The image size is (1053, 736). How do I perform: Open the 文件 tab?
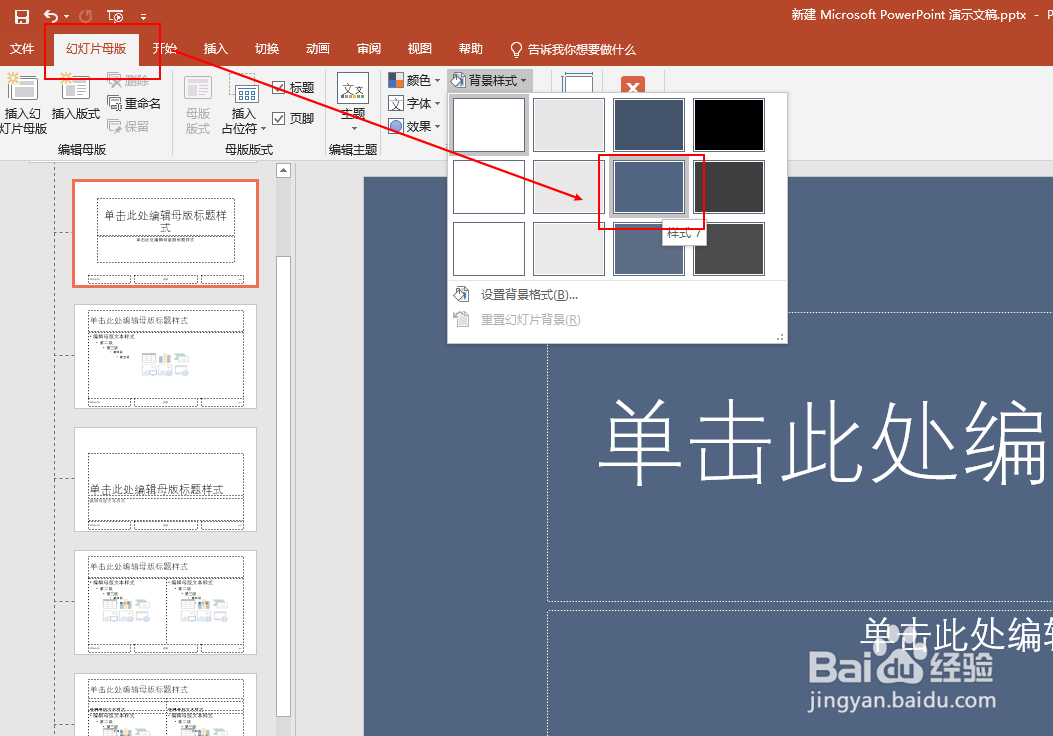[x=21, y=48]
